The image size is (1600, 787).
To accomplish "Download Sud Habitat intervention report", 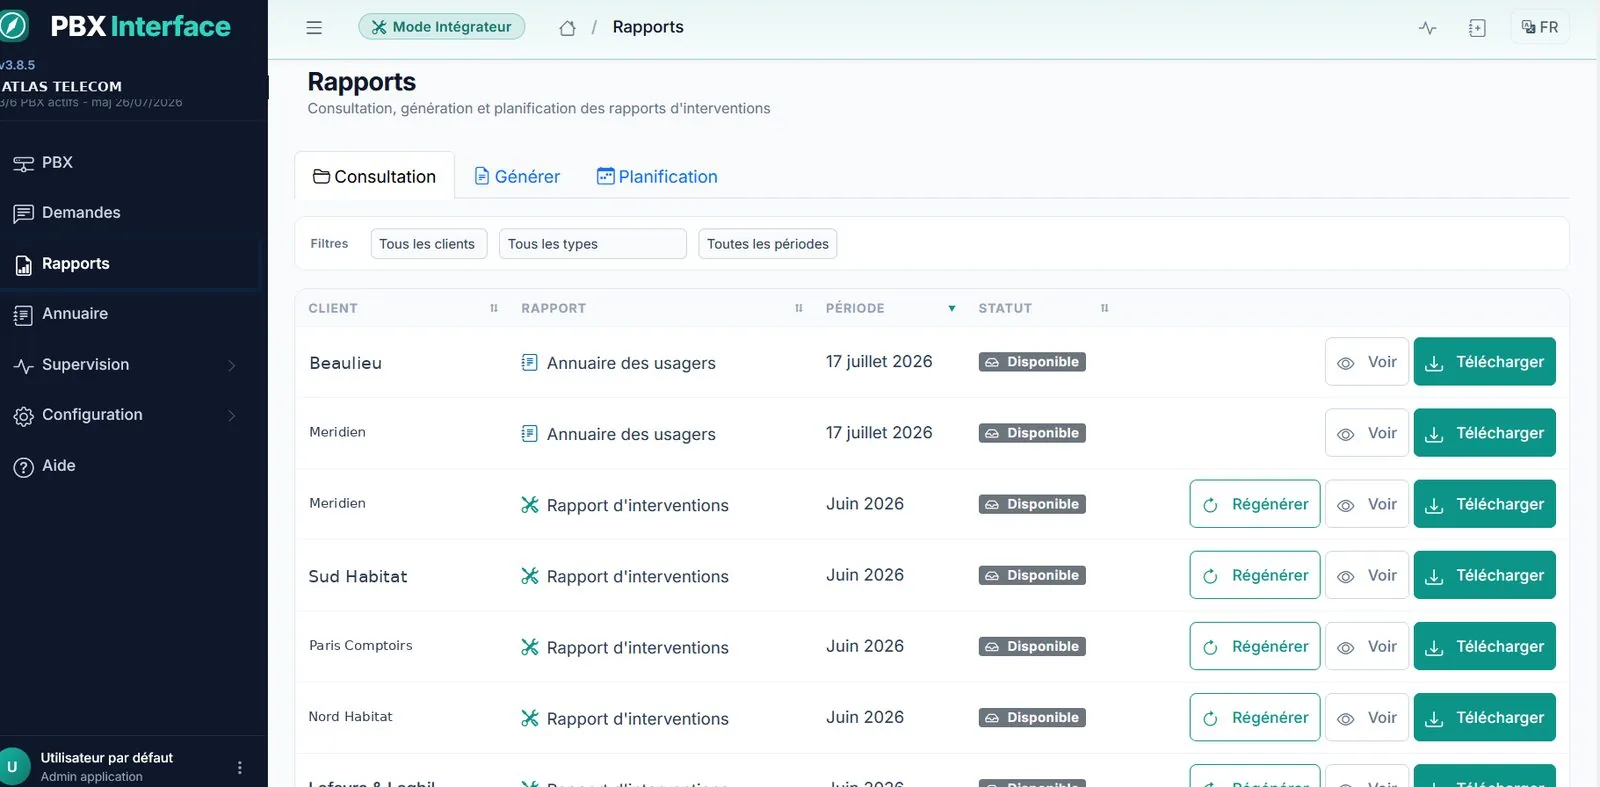I will pyautogui.click(x=1484, y=575).
